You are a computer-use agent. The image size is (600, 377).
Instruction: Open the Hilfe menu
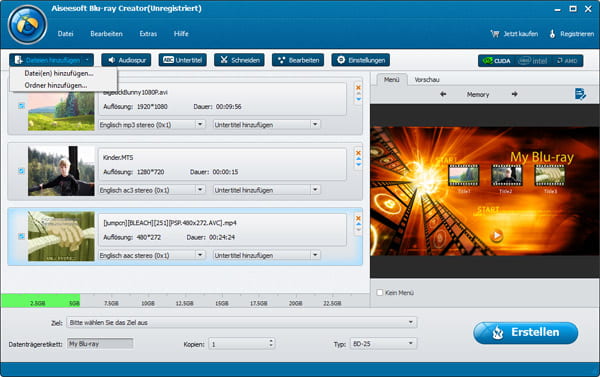pos(181,34)
